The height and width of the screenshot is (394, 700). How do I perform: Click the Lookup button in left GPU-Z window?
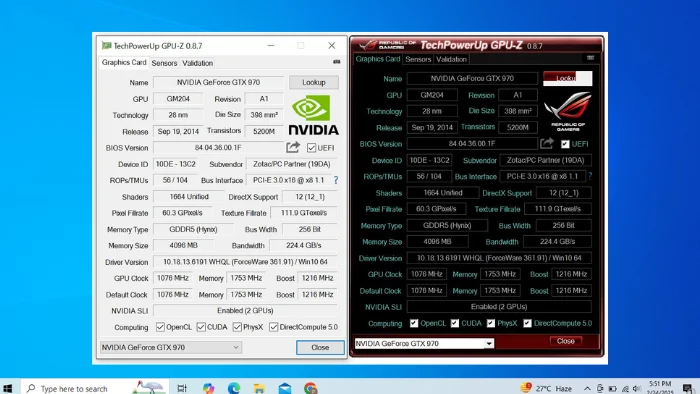click(314, 82)
